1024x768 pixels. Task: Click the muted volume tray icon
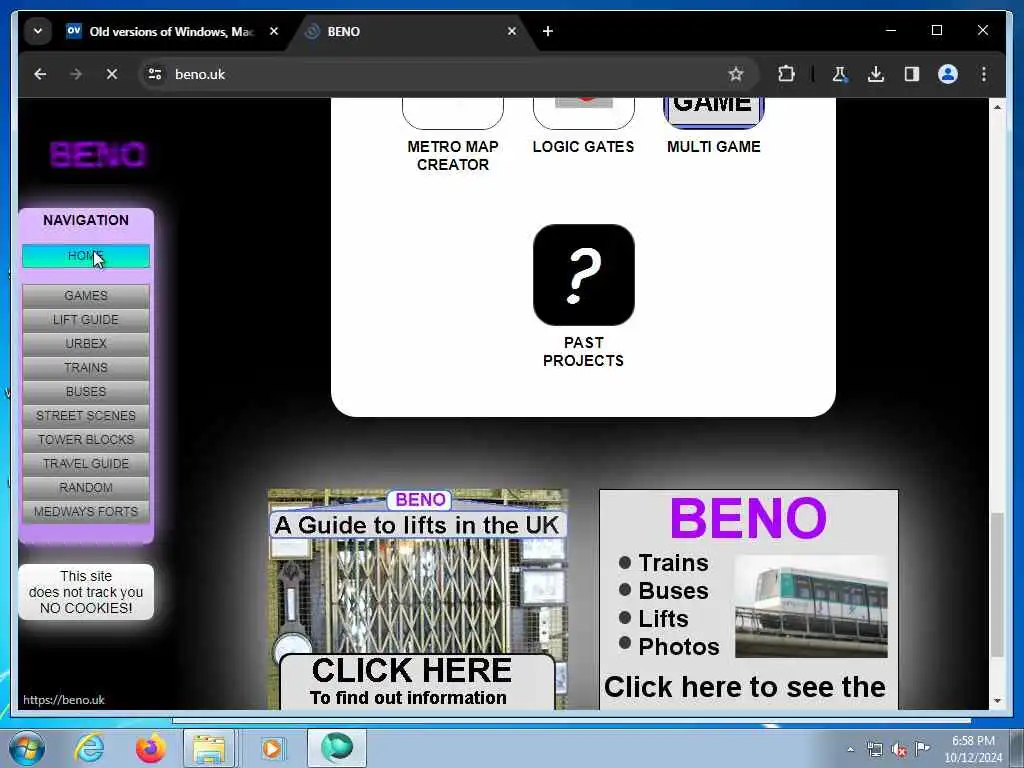point(899,750)
